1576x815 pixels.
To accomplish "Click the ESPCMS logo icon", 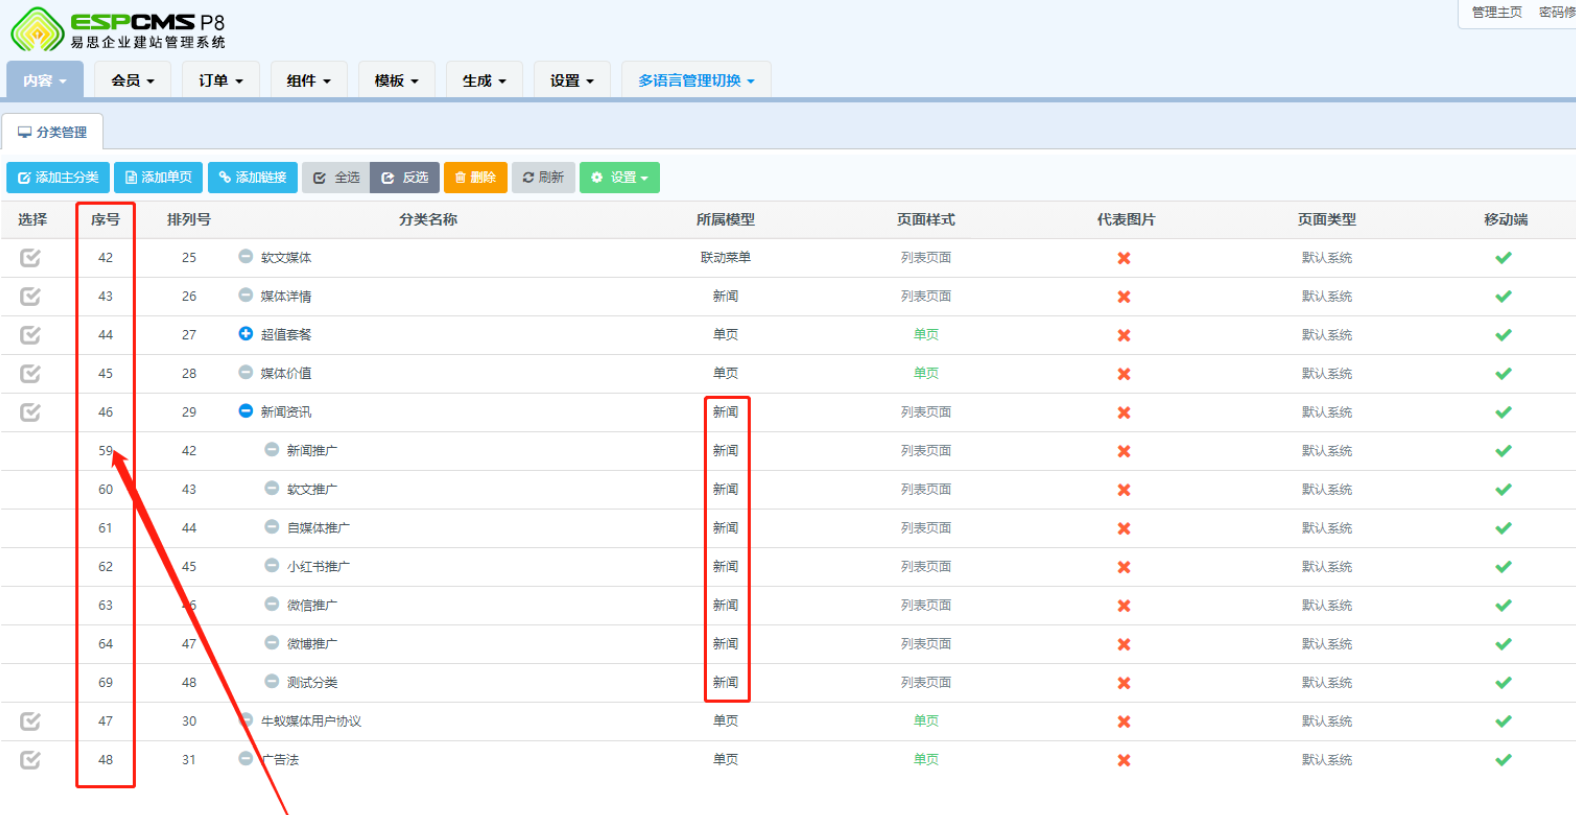I will (x=37, y=29).
